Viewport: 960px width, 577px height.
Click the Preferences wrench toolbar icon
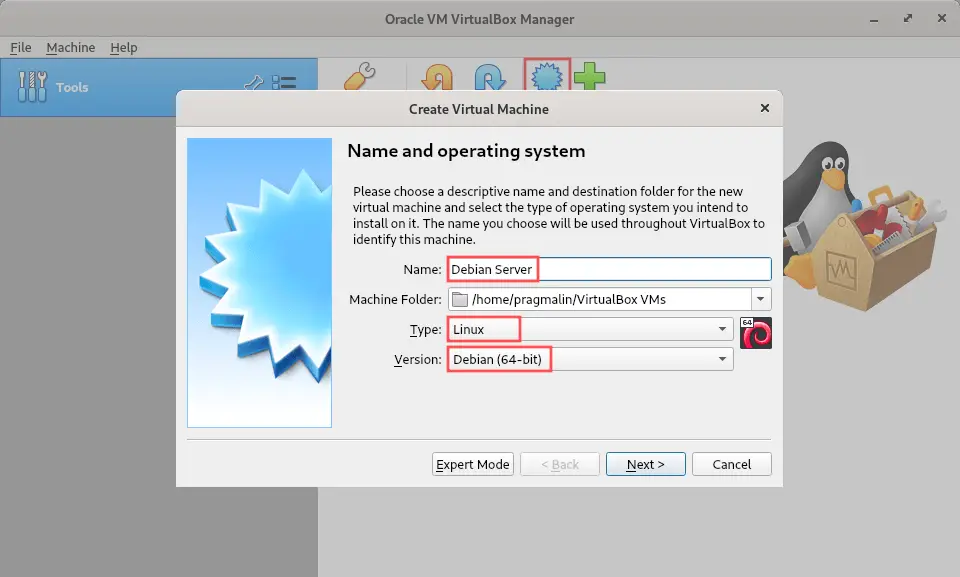click(x=360, y=76)
